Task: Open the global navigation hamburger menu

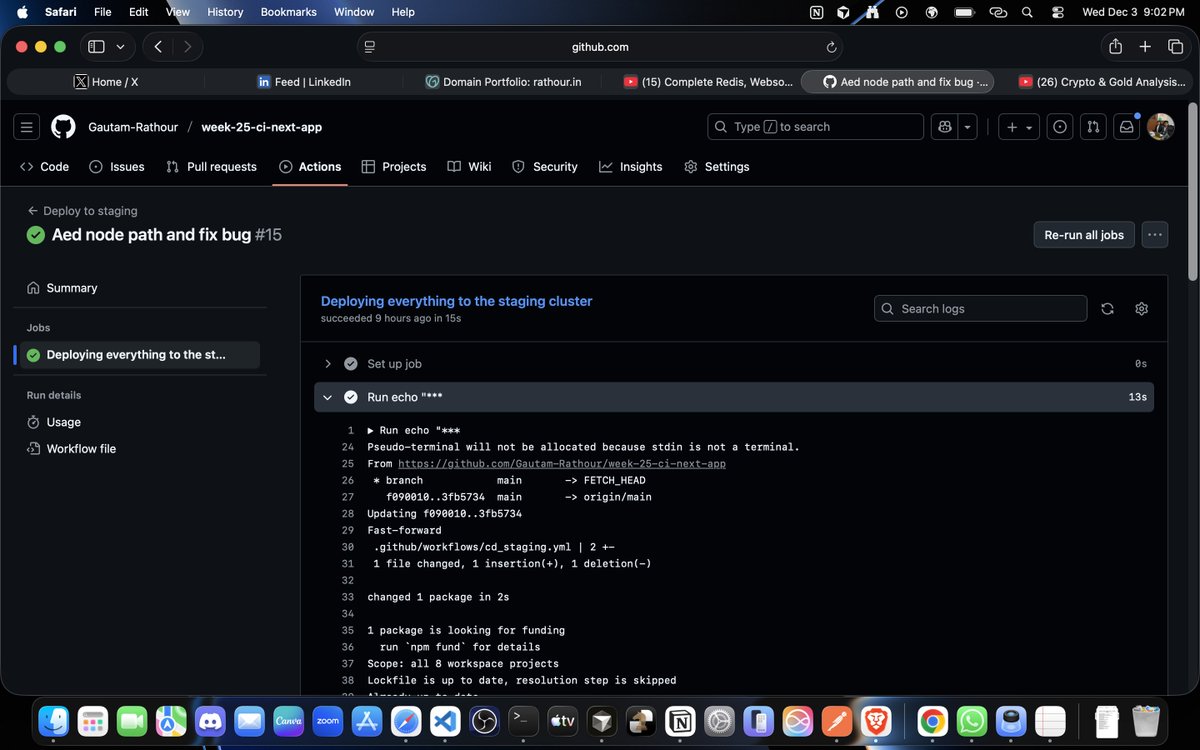Action: [26, 126]
